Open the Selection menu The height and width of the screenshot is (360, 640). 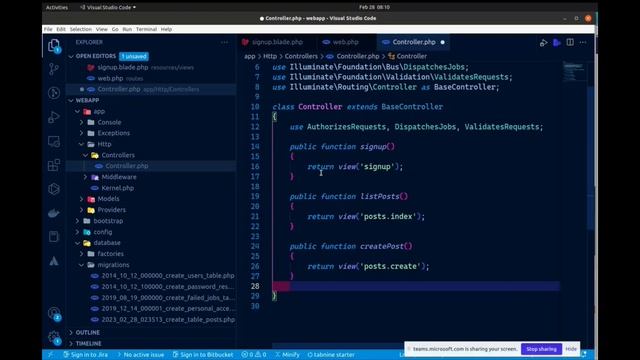pyautogui.click(x=80, y=29)
